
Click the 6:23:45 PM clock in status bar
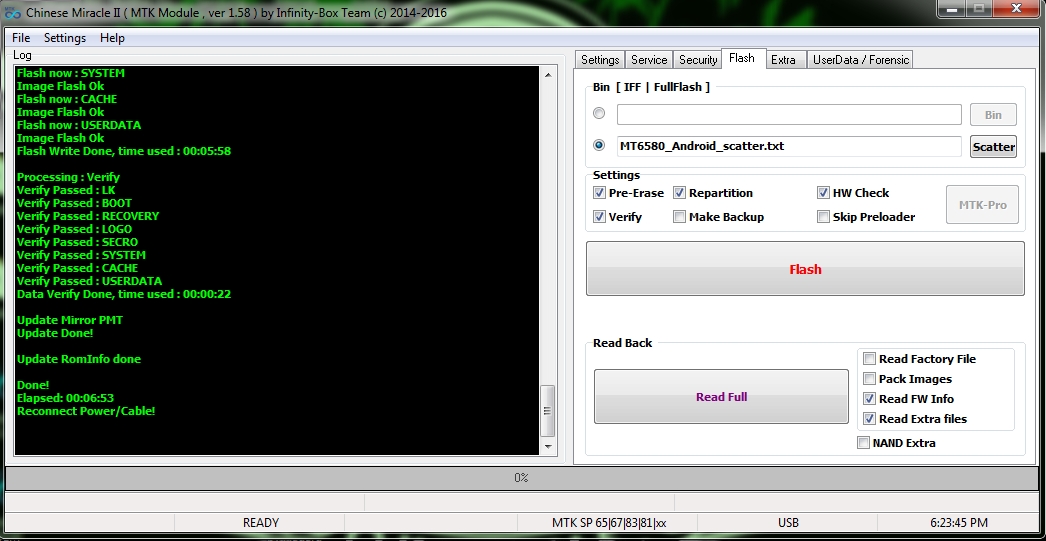[x=959, y=523]
